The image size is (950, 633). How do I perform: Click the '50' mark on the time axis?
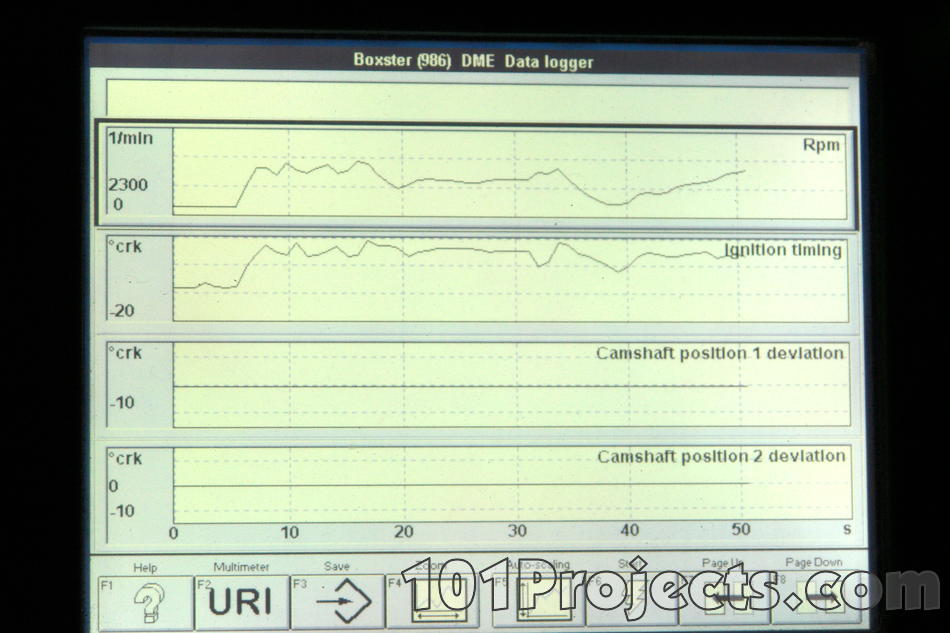click(741, 529)
